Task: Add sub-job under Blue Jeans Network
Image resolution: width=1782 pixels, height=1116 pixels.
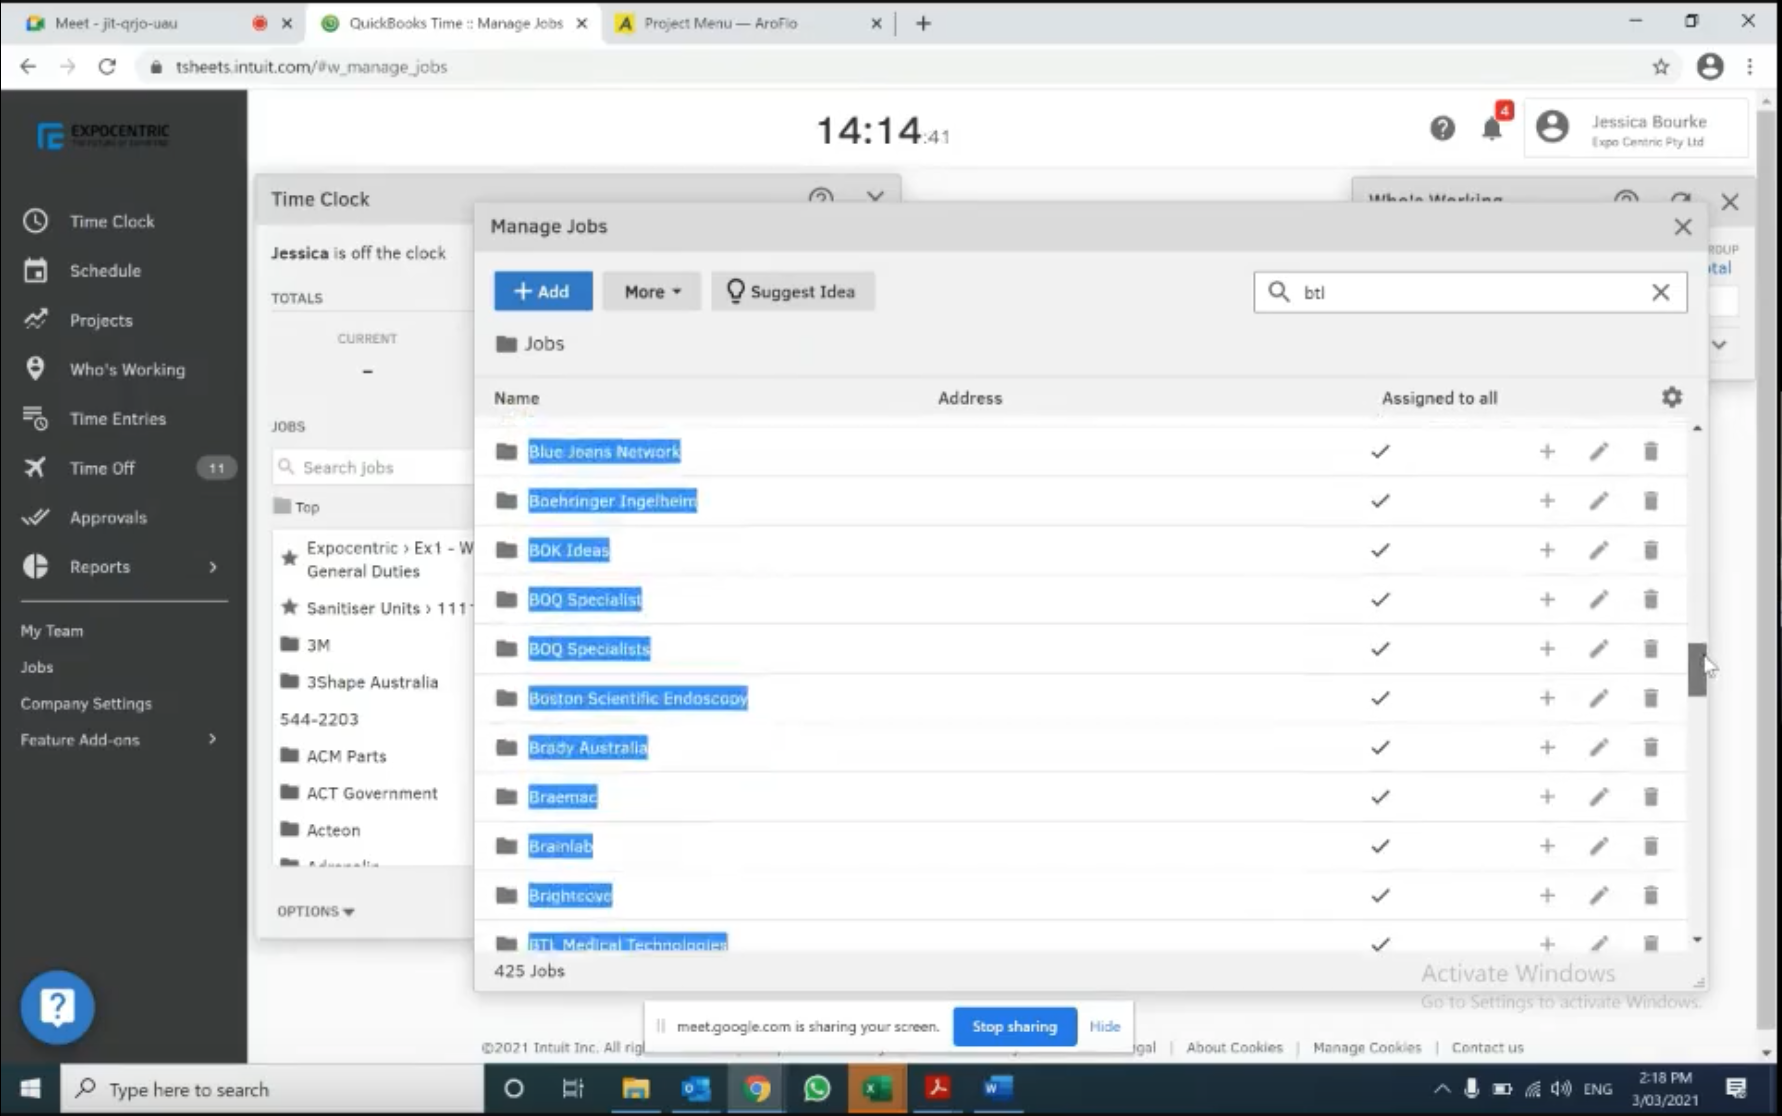Action: pyautogui.click(x=1547, y=452)
